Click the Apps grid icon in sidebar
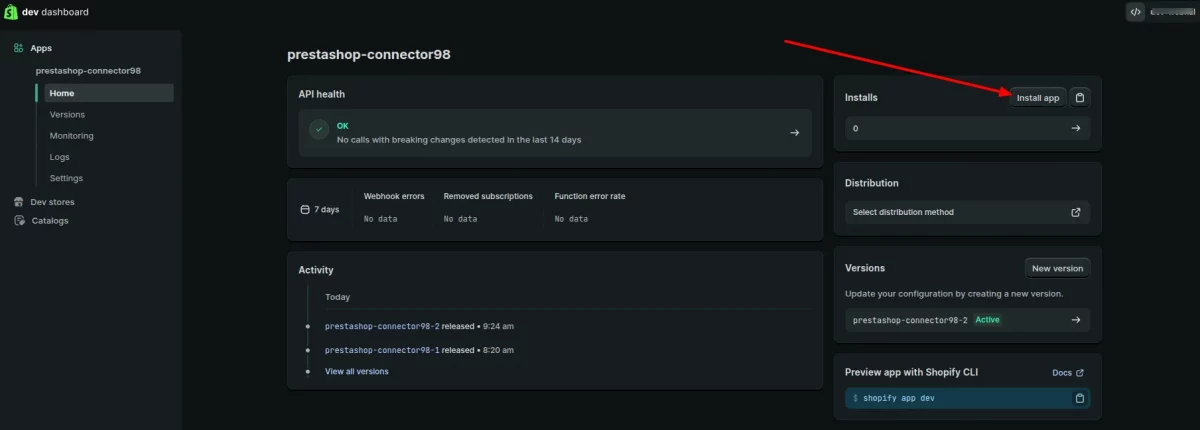The width and height of the screenshot is (1200, 430). [19, 48]
